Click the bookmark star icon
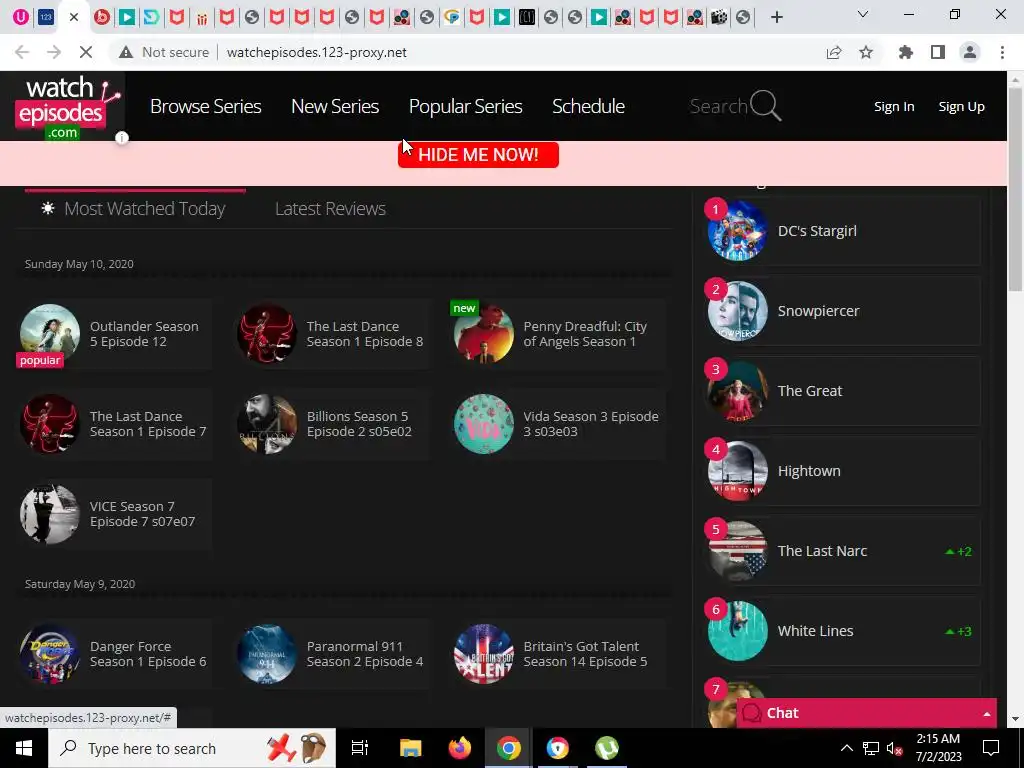Screen dimensions: 1024x768 (x=866, y=52)
